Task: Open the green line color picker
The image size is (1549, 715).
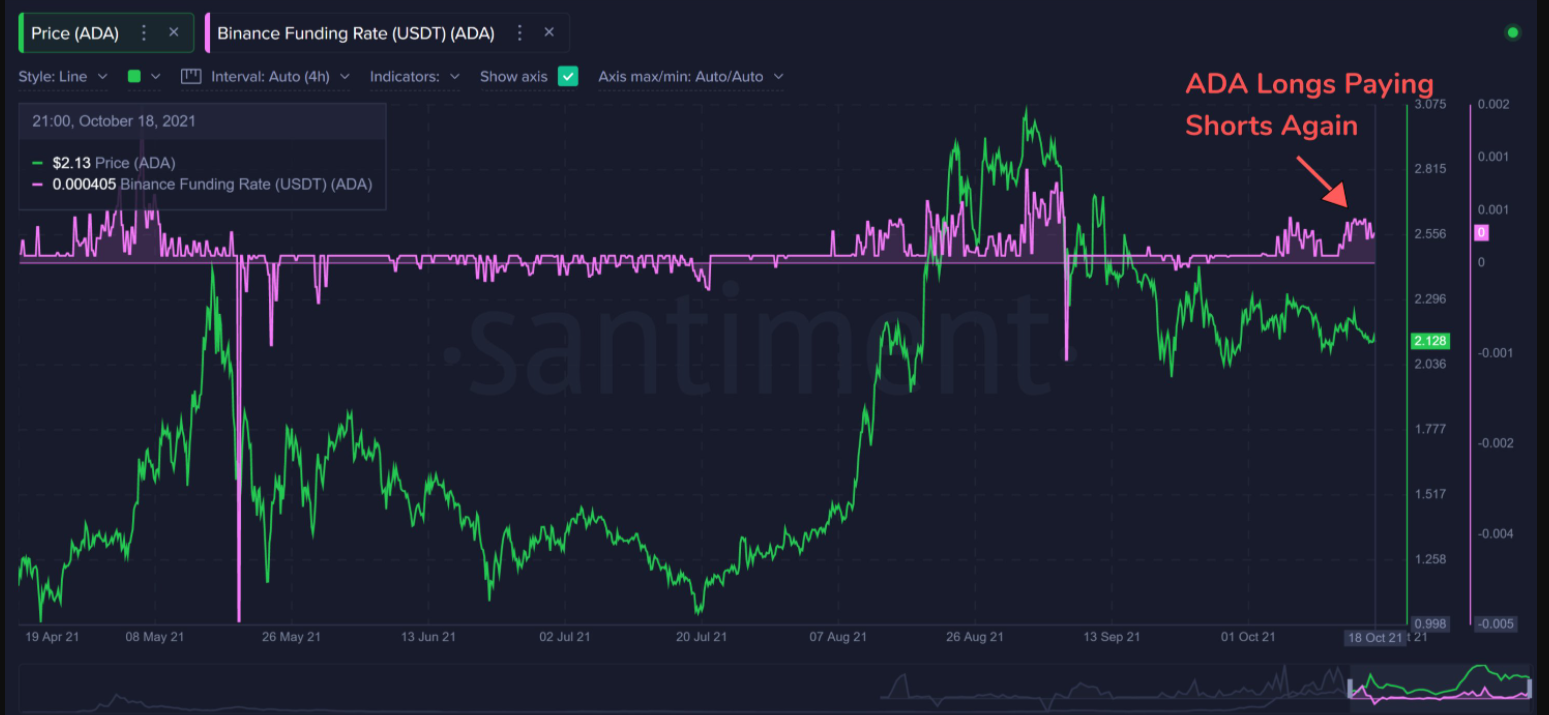Action: (143, 76)
